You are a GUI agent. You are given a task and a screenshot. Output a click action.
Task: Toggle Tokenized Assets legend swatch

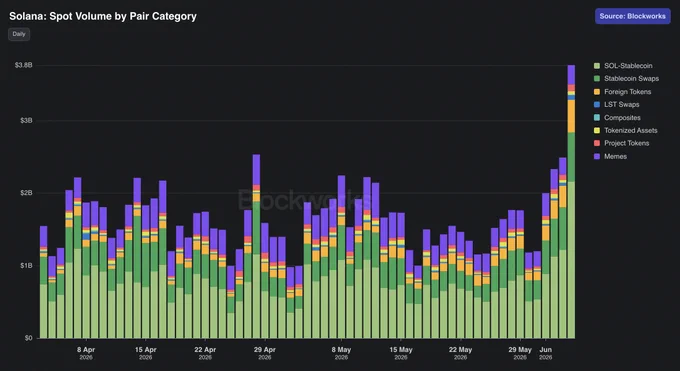coord(597,130)
